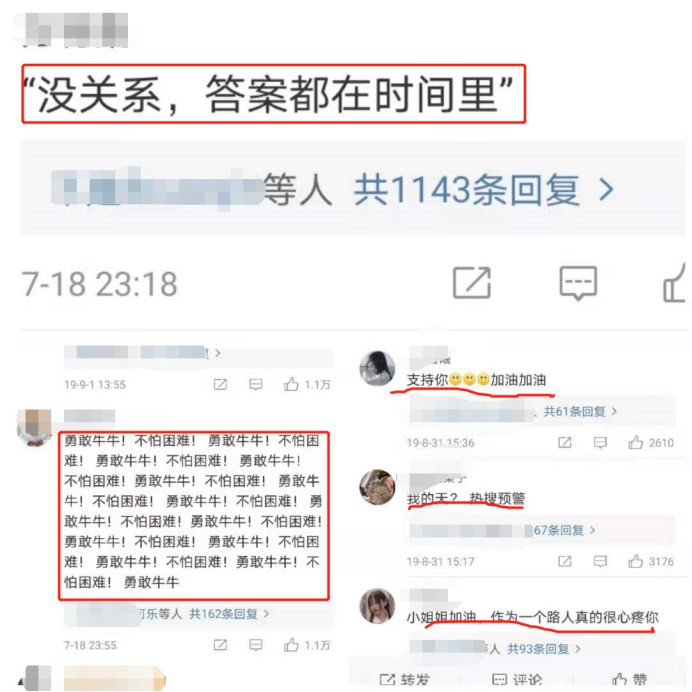The width and height of the screenshot is (692, 692).
Task: Like the 19-9-1 13:55 comment with 1.1万
Action: 306,384
